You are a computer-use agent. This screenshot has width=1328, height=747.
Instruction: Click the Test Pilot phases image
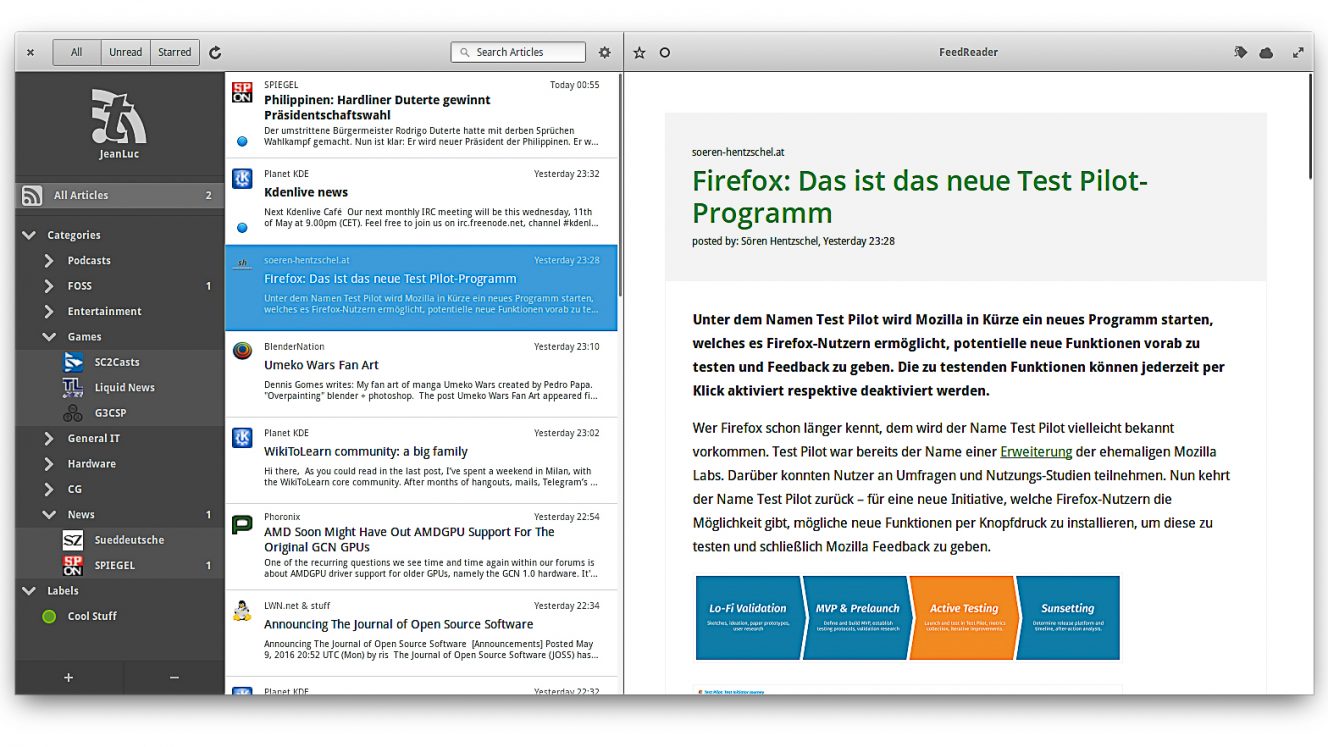click(x=907, y=617)
